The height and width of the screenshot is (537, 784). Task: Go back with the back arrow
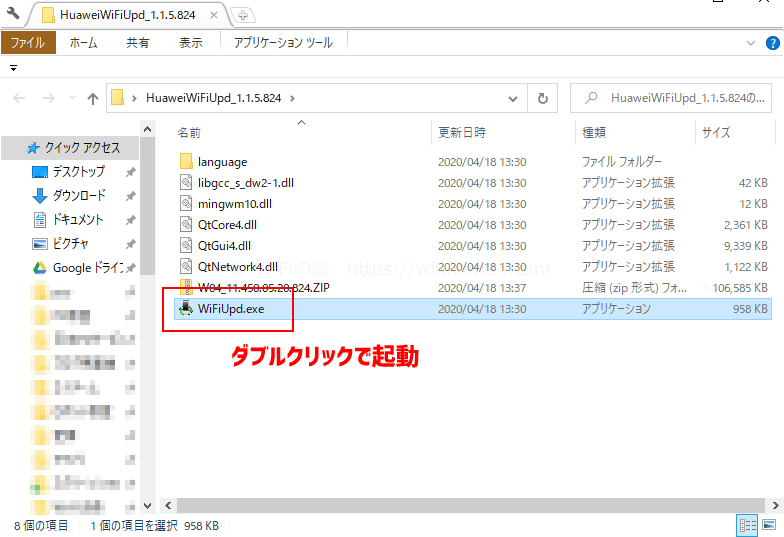pos(19,98)
